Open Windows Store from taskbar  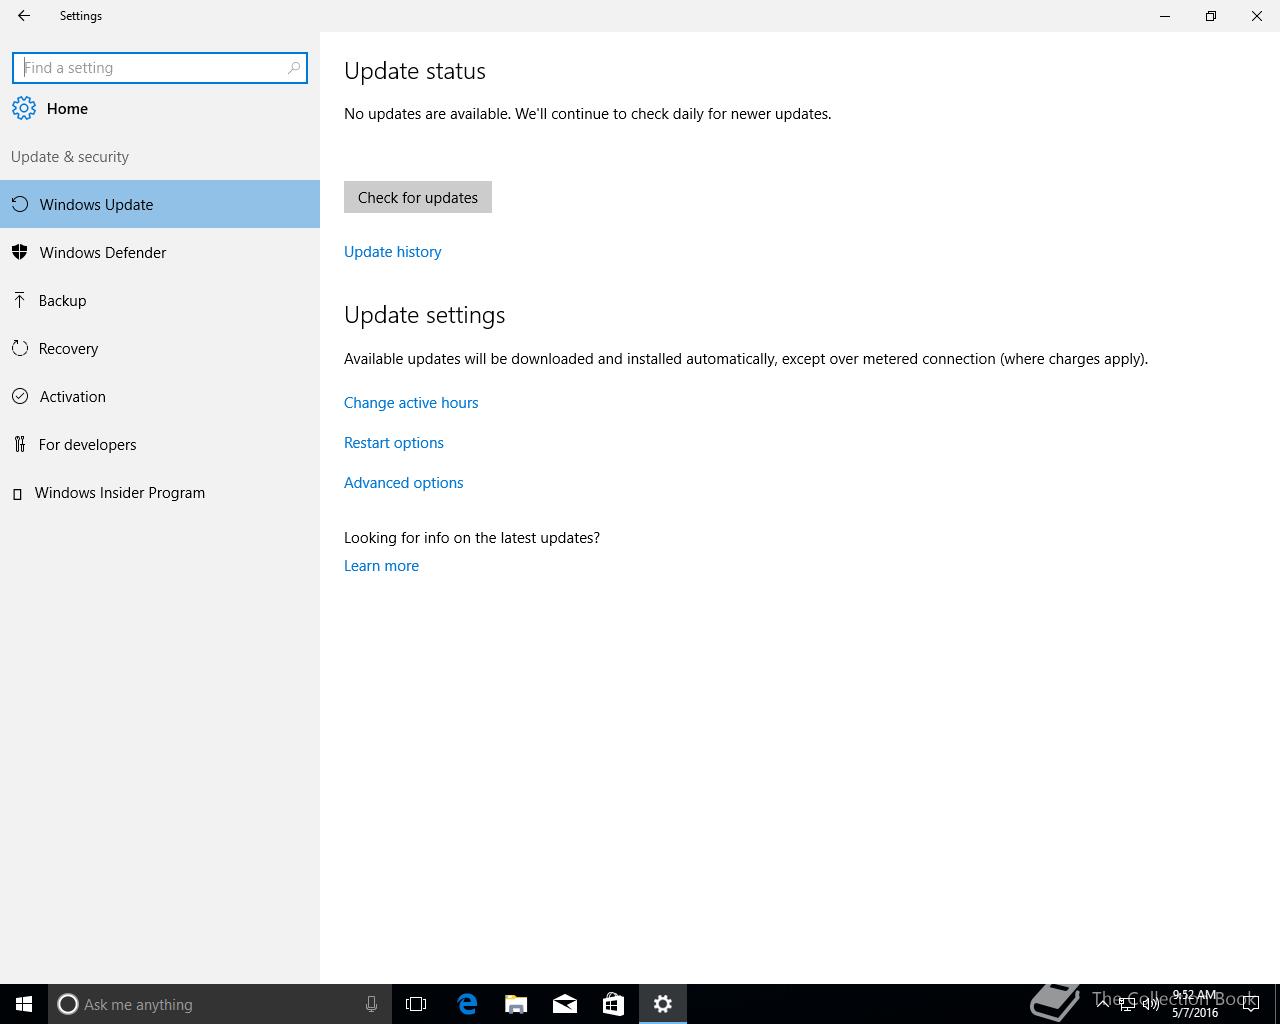click(613, 1004)
